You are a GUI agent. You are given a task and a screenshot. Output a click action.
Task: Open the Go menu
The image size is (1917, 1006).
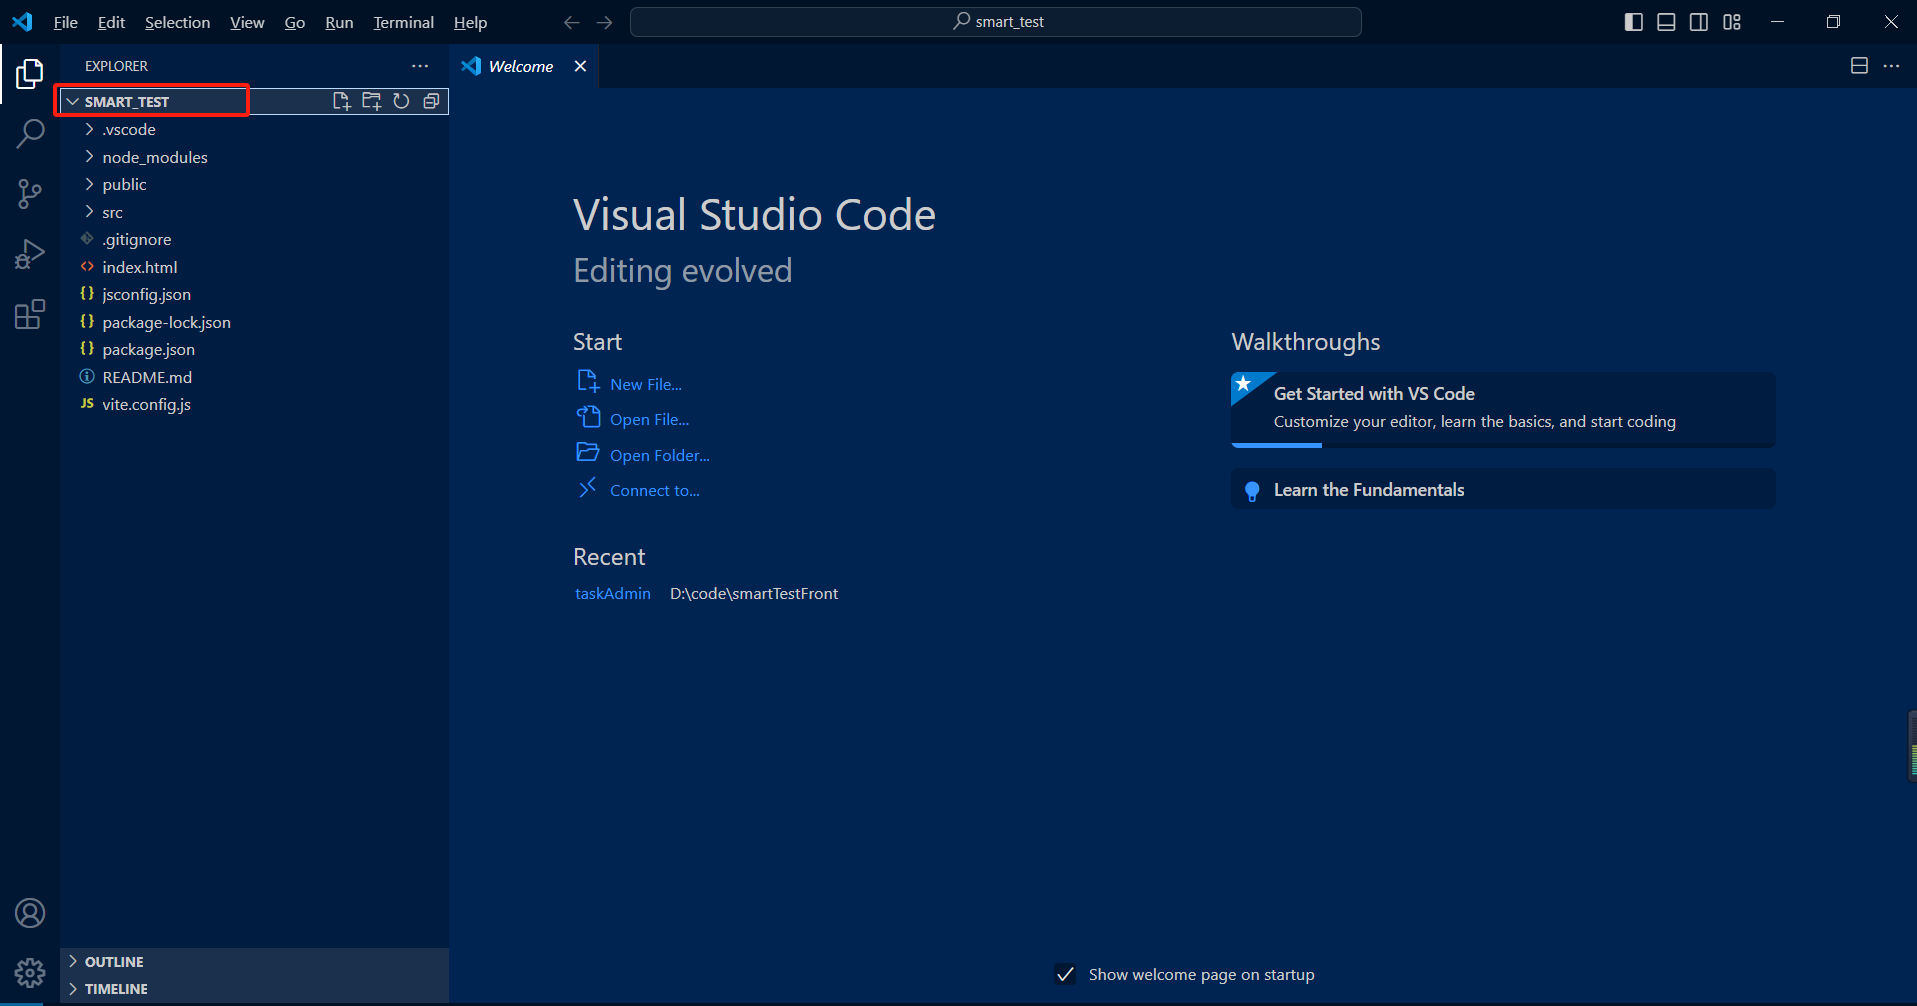[x=294, y=22]
